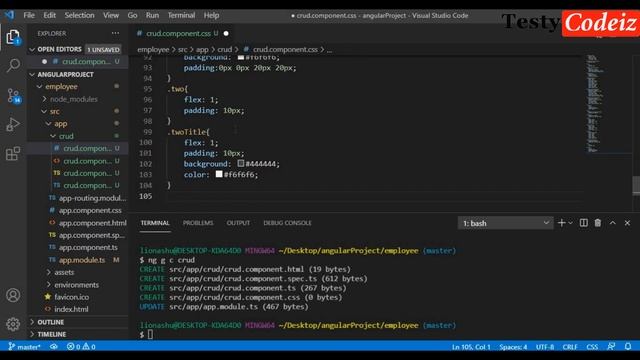Open the Manage gear icon
This screenshot has height=360, width=640.
(13, 324)
